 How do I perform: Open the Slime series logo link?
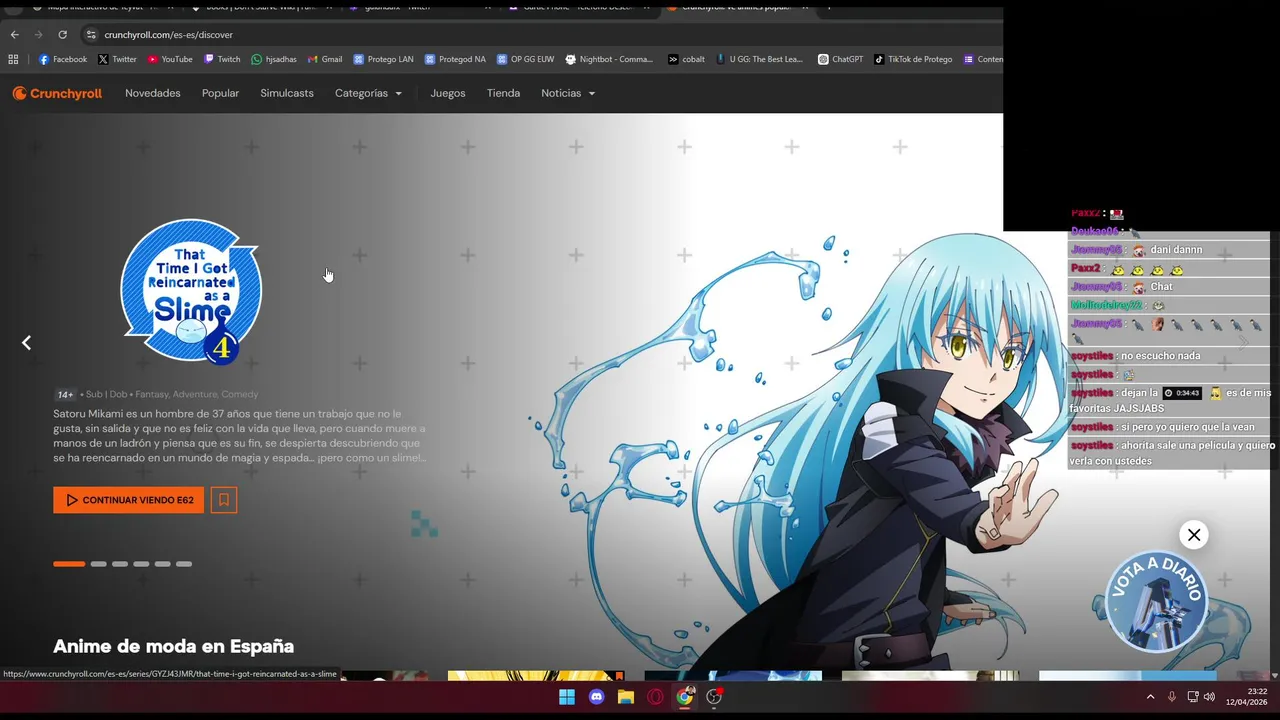tap(191, 290)
